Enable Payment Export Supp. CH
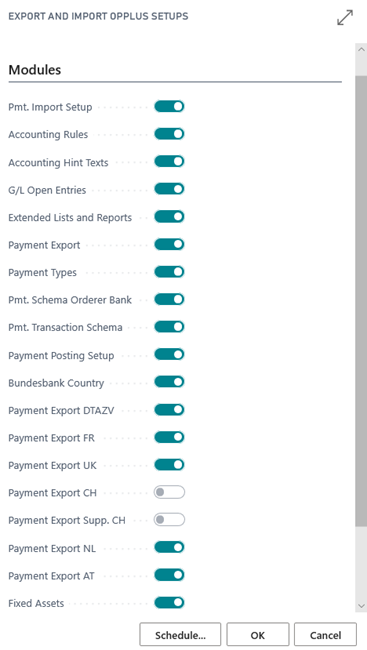367x650 pixels. (169, 519)
